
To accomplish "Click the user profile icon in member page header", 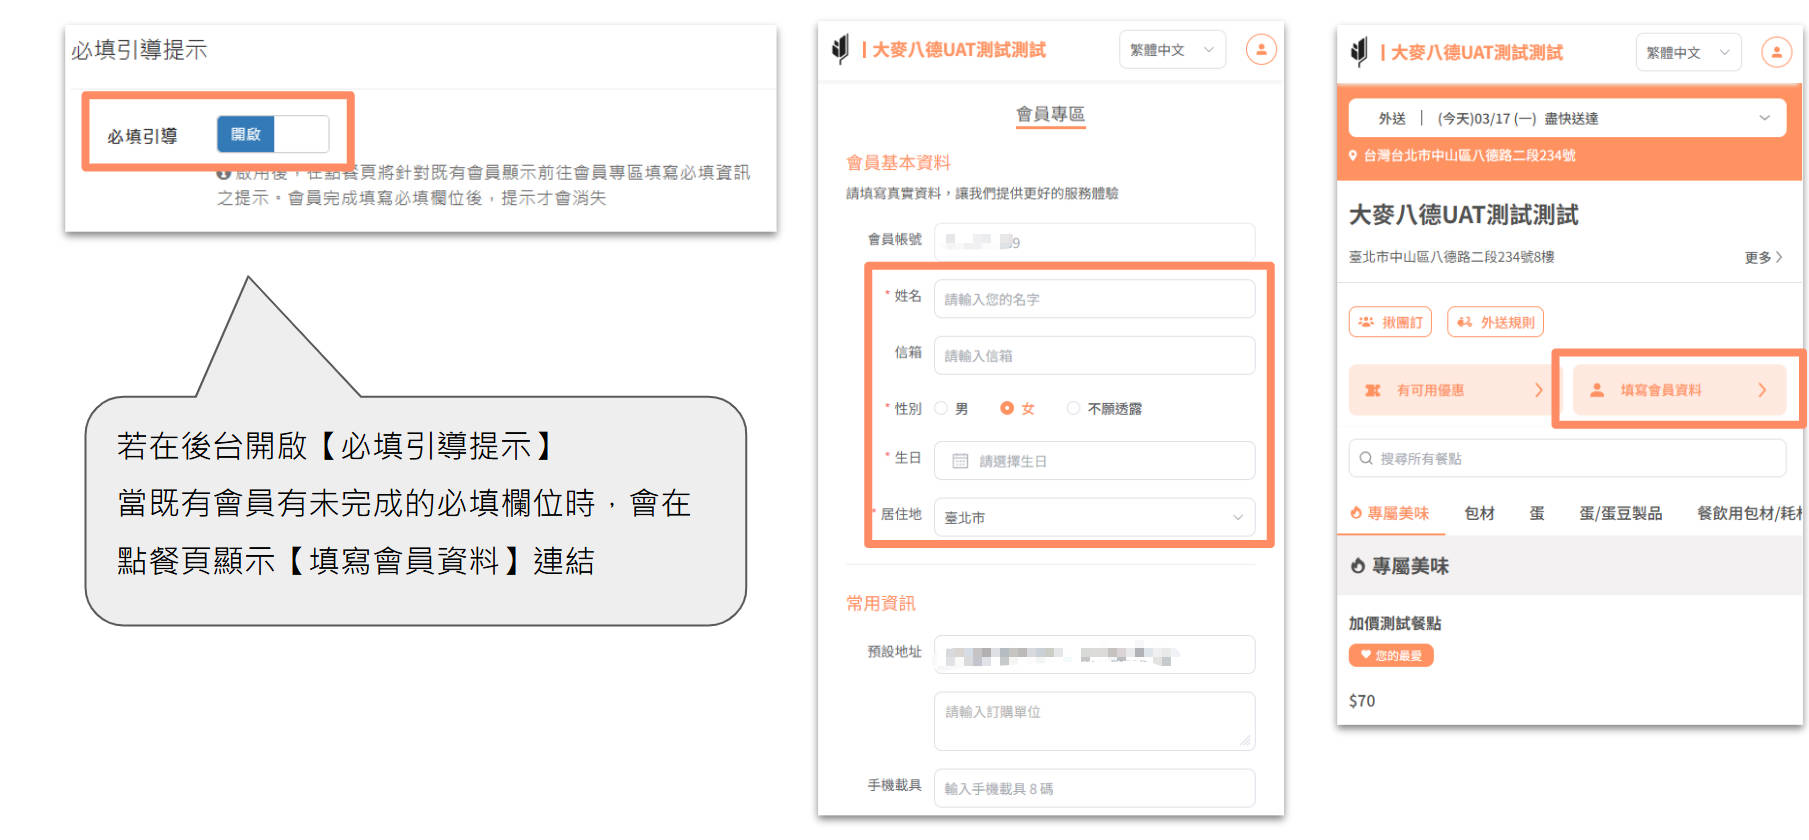I will coord(1261,49).
